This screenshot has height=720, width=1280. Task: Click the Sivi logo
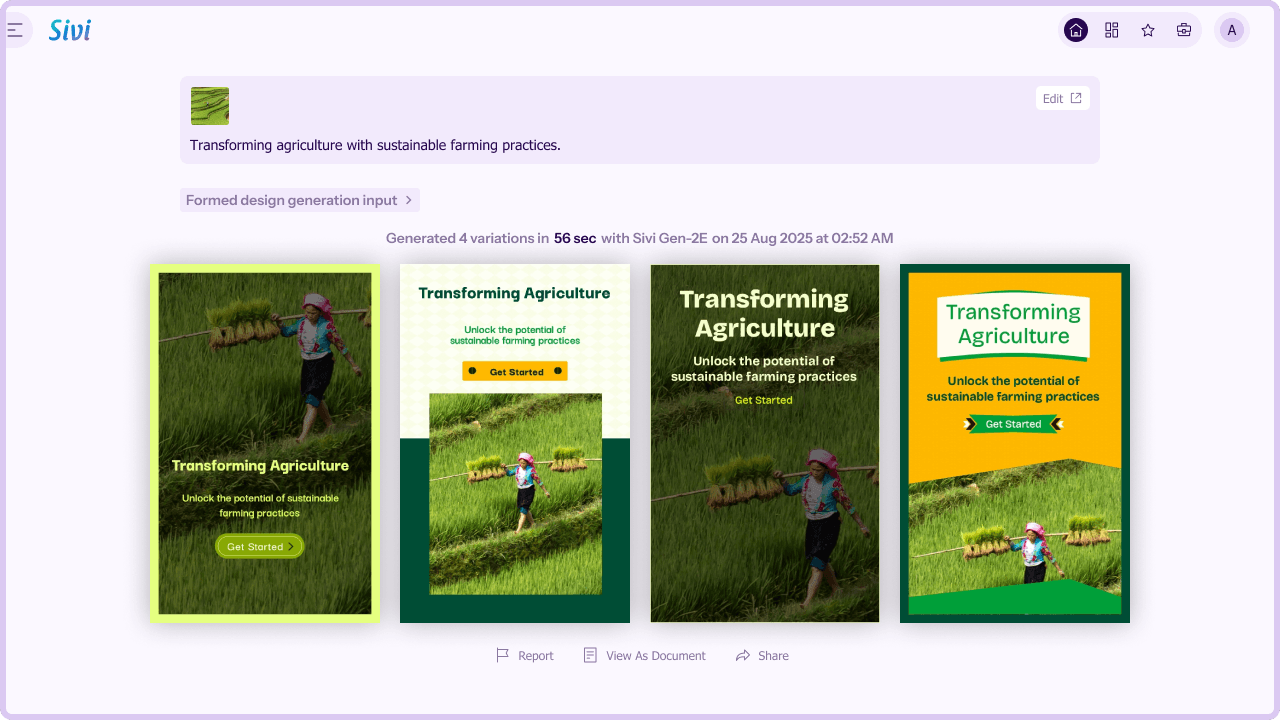(70, 30)
